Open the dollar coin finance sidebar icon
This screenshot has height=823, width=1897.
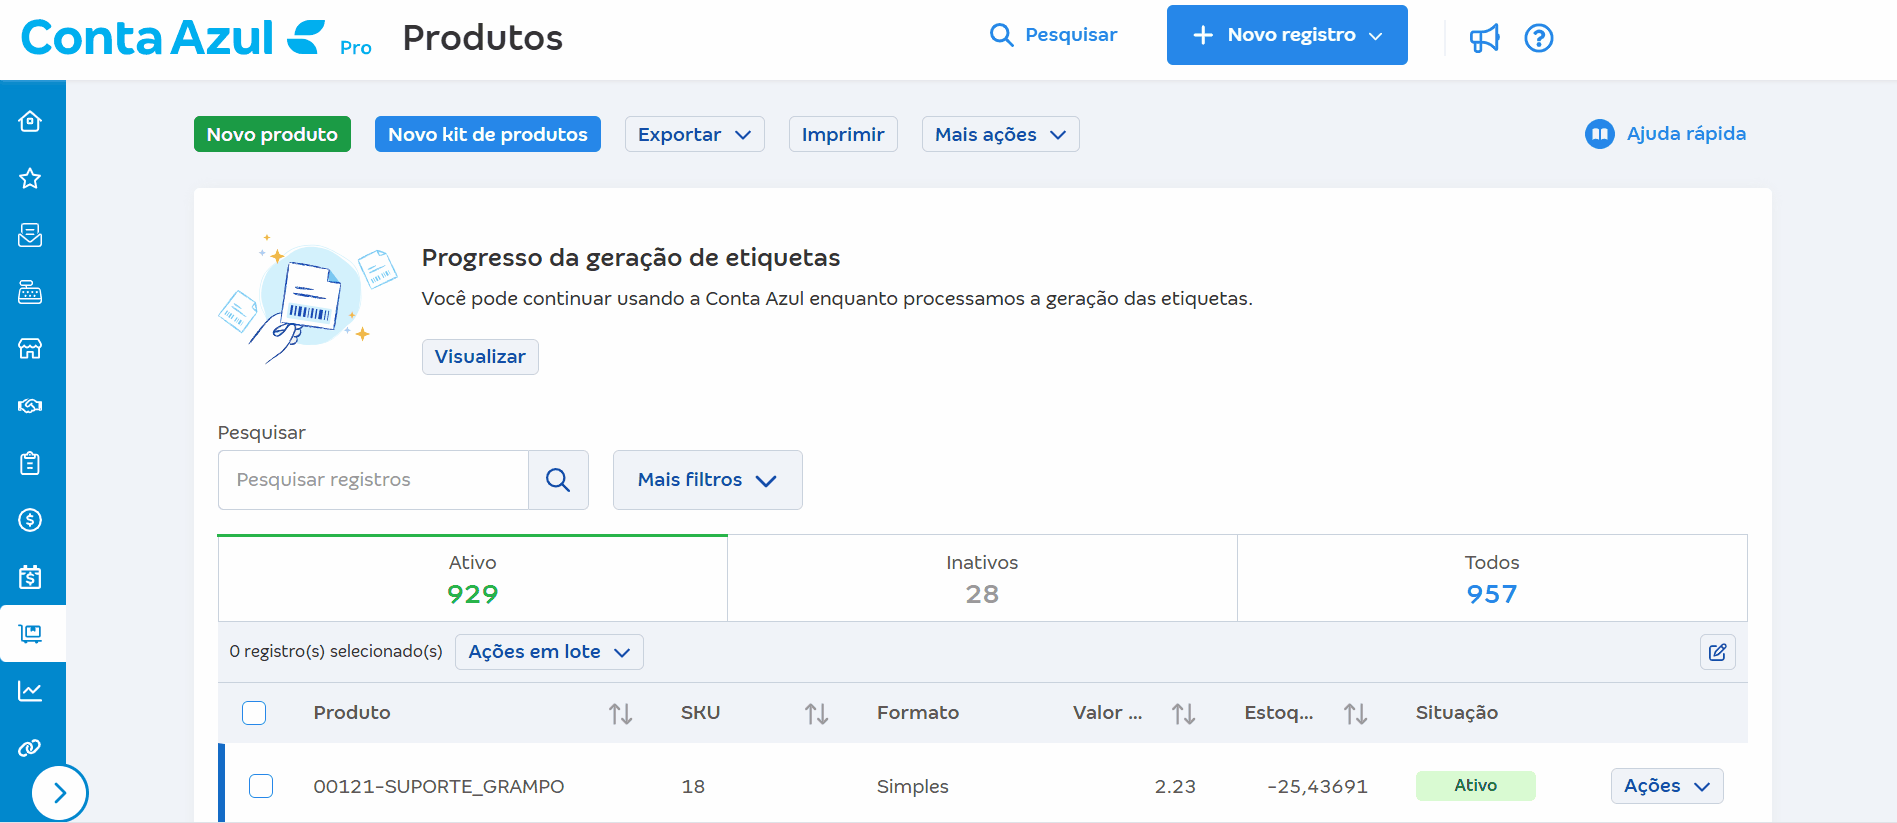(30, 520)
